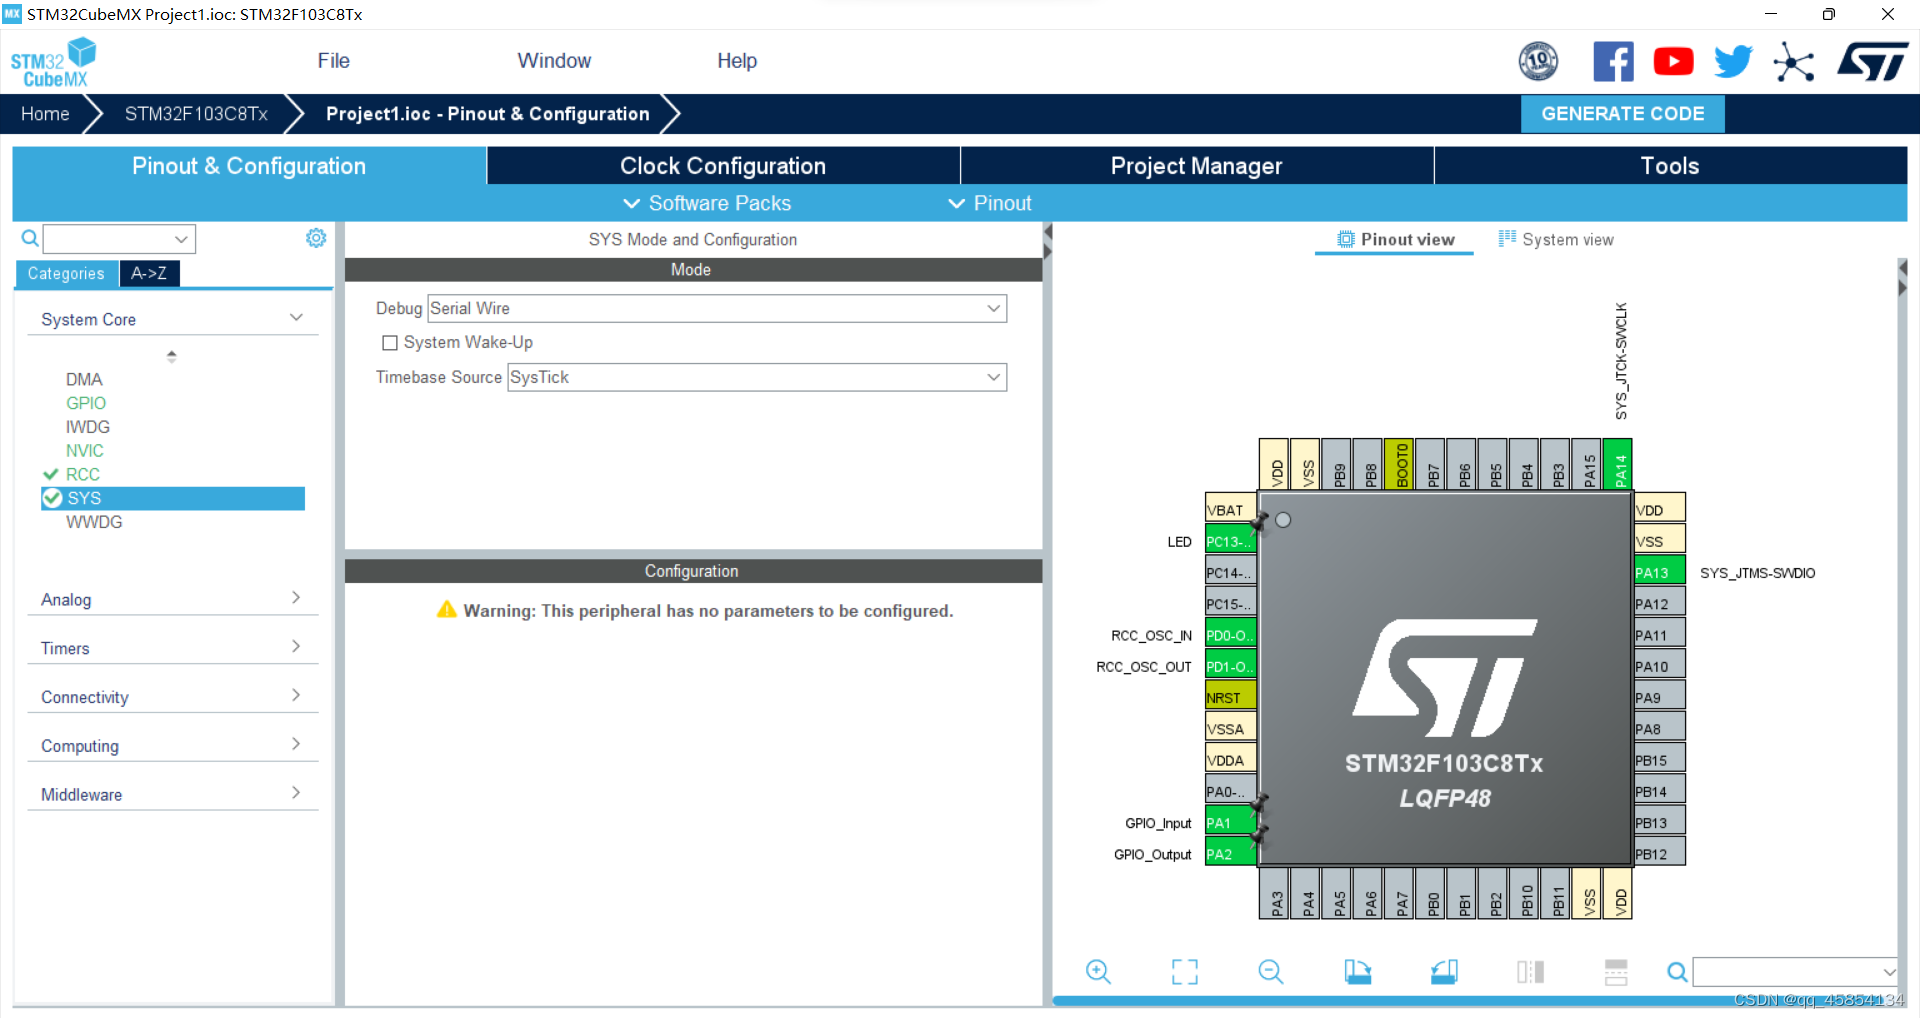Select the PB12 pin
Image resolution: width=1920 pixels, height=1018 pixels.
coord(1660,854)
